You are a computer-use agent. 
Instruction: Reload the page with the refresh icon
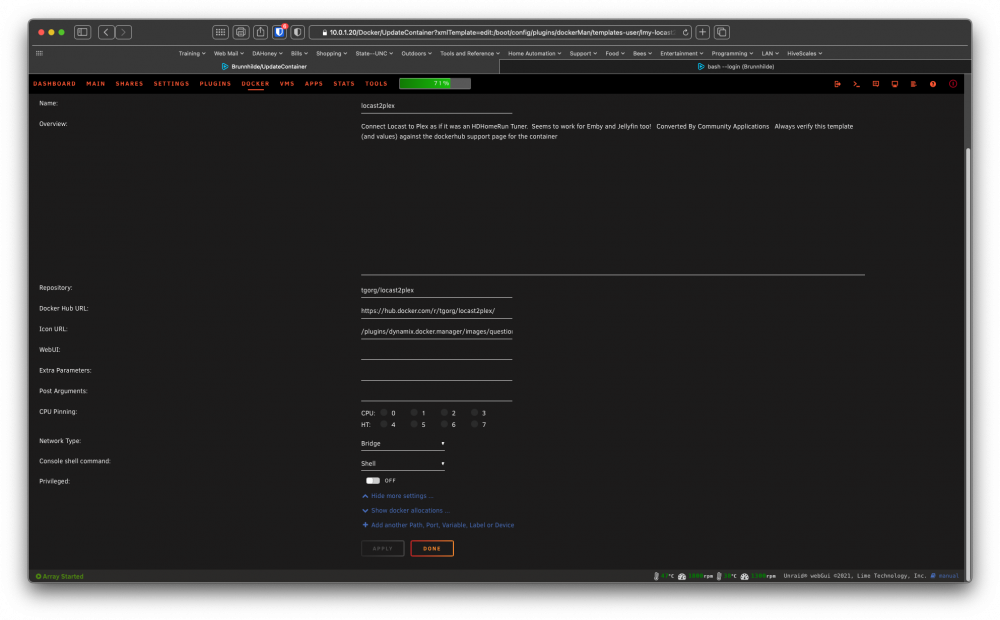click(686, 33)
